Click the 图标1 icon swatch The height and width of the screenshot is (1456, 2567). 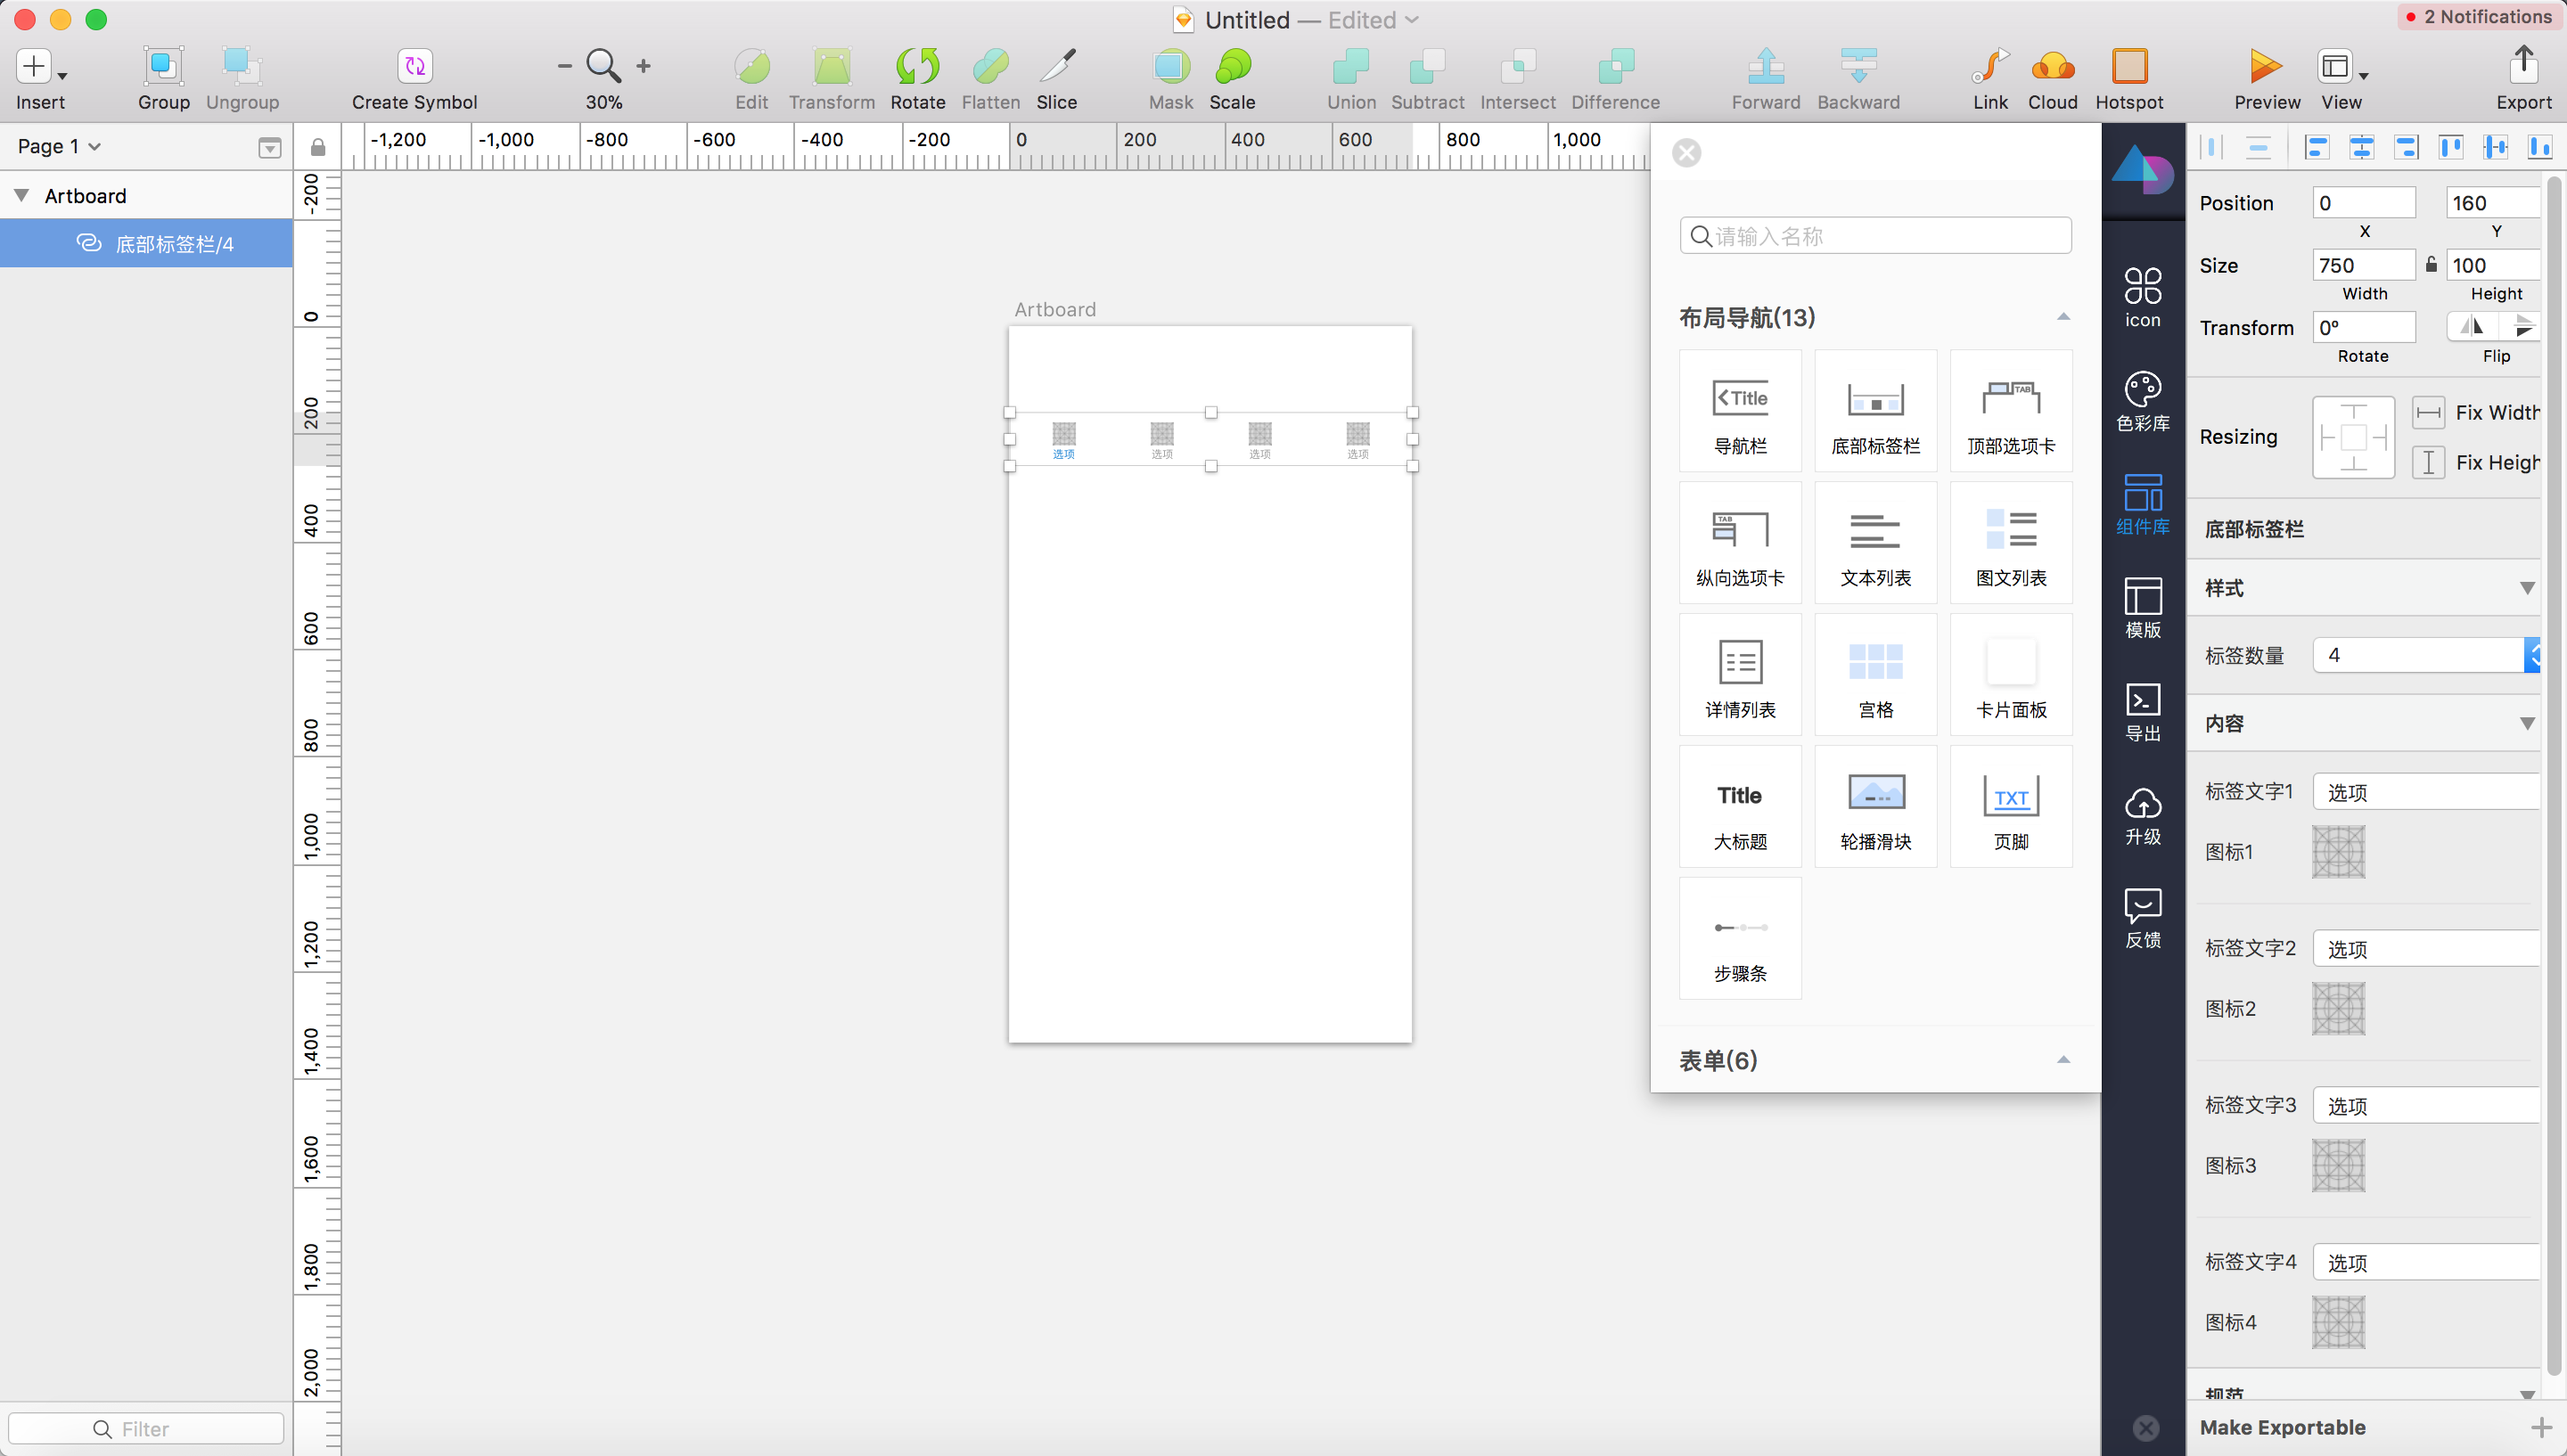[x=2338, y=852]
